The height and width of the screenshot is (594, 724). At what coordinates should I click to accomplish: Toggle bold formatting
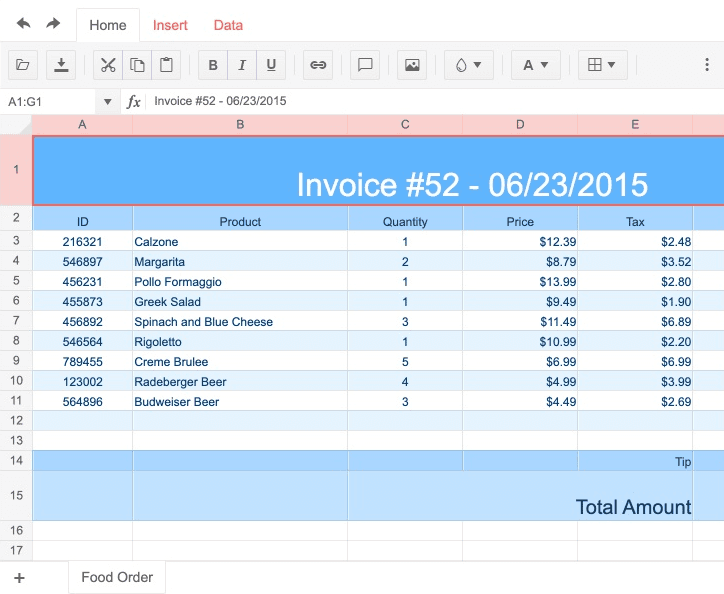[213, 65]
